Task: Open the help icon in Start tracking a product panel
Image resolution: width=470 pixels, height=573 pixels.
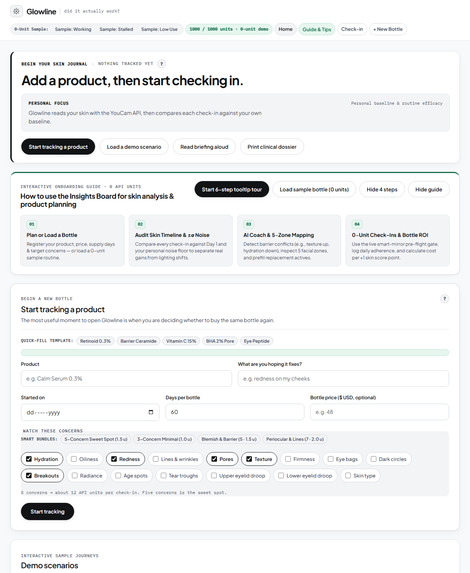Action: [x=444, y=299]
